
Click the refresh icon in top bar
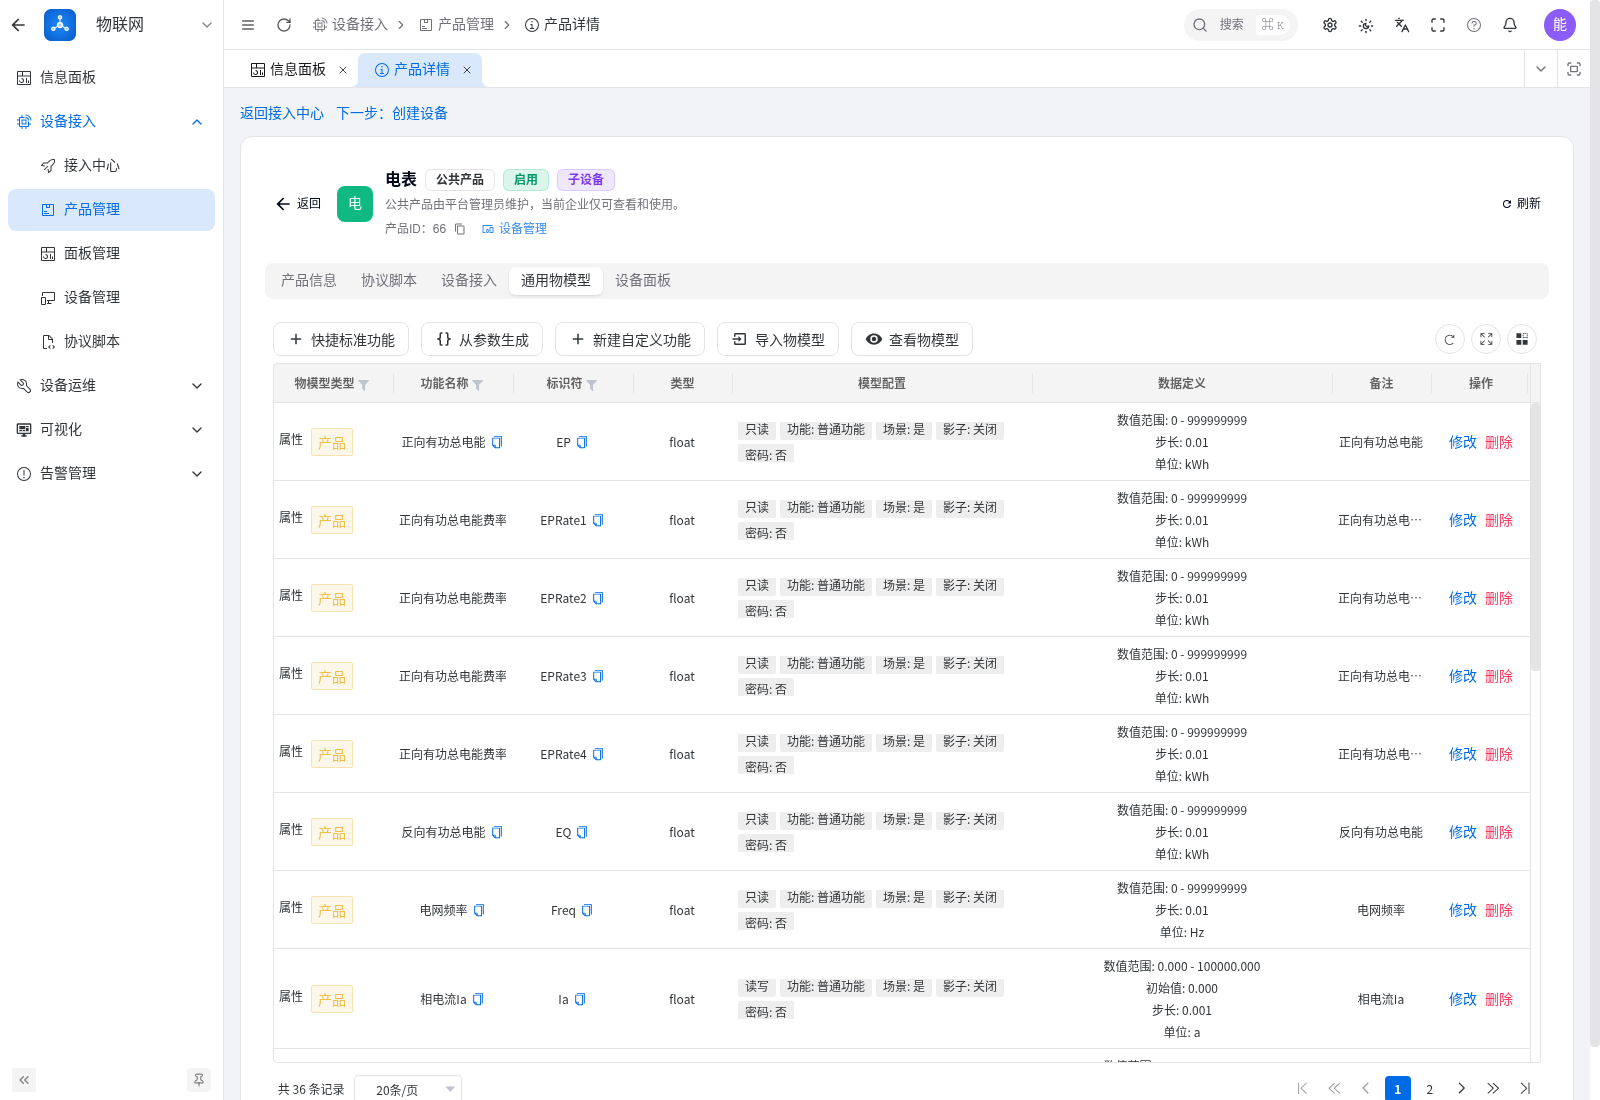284,25
